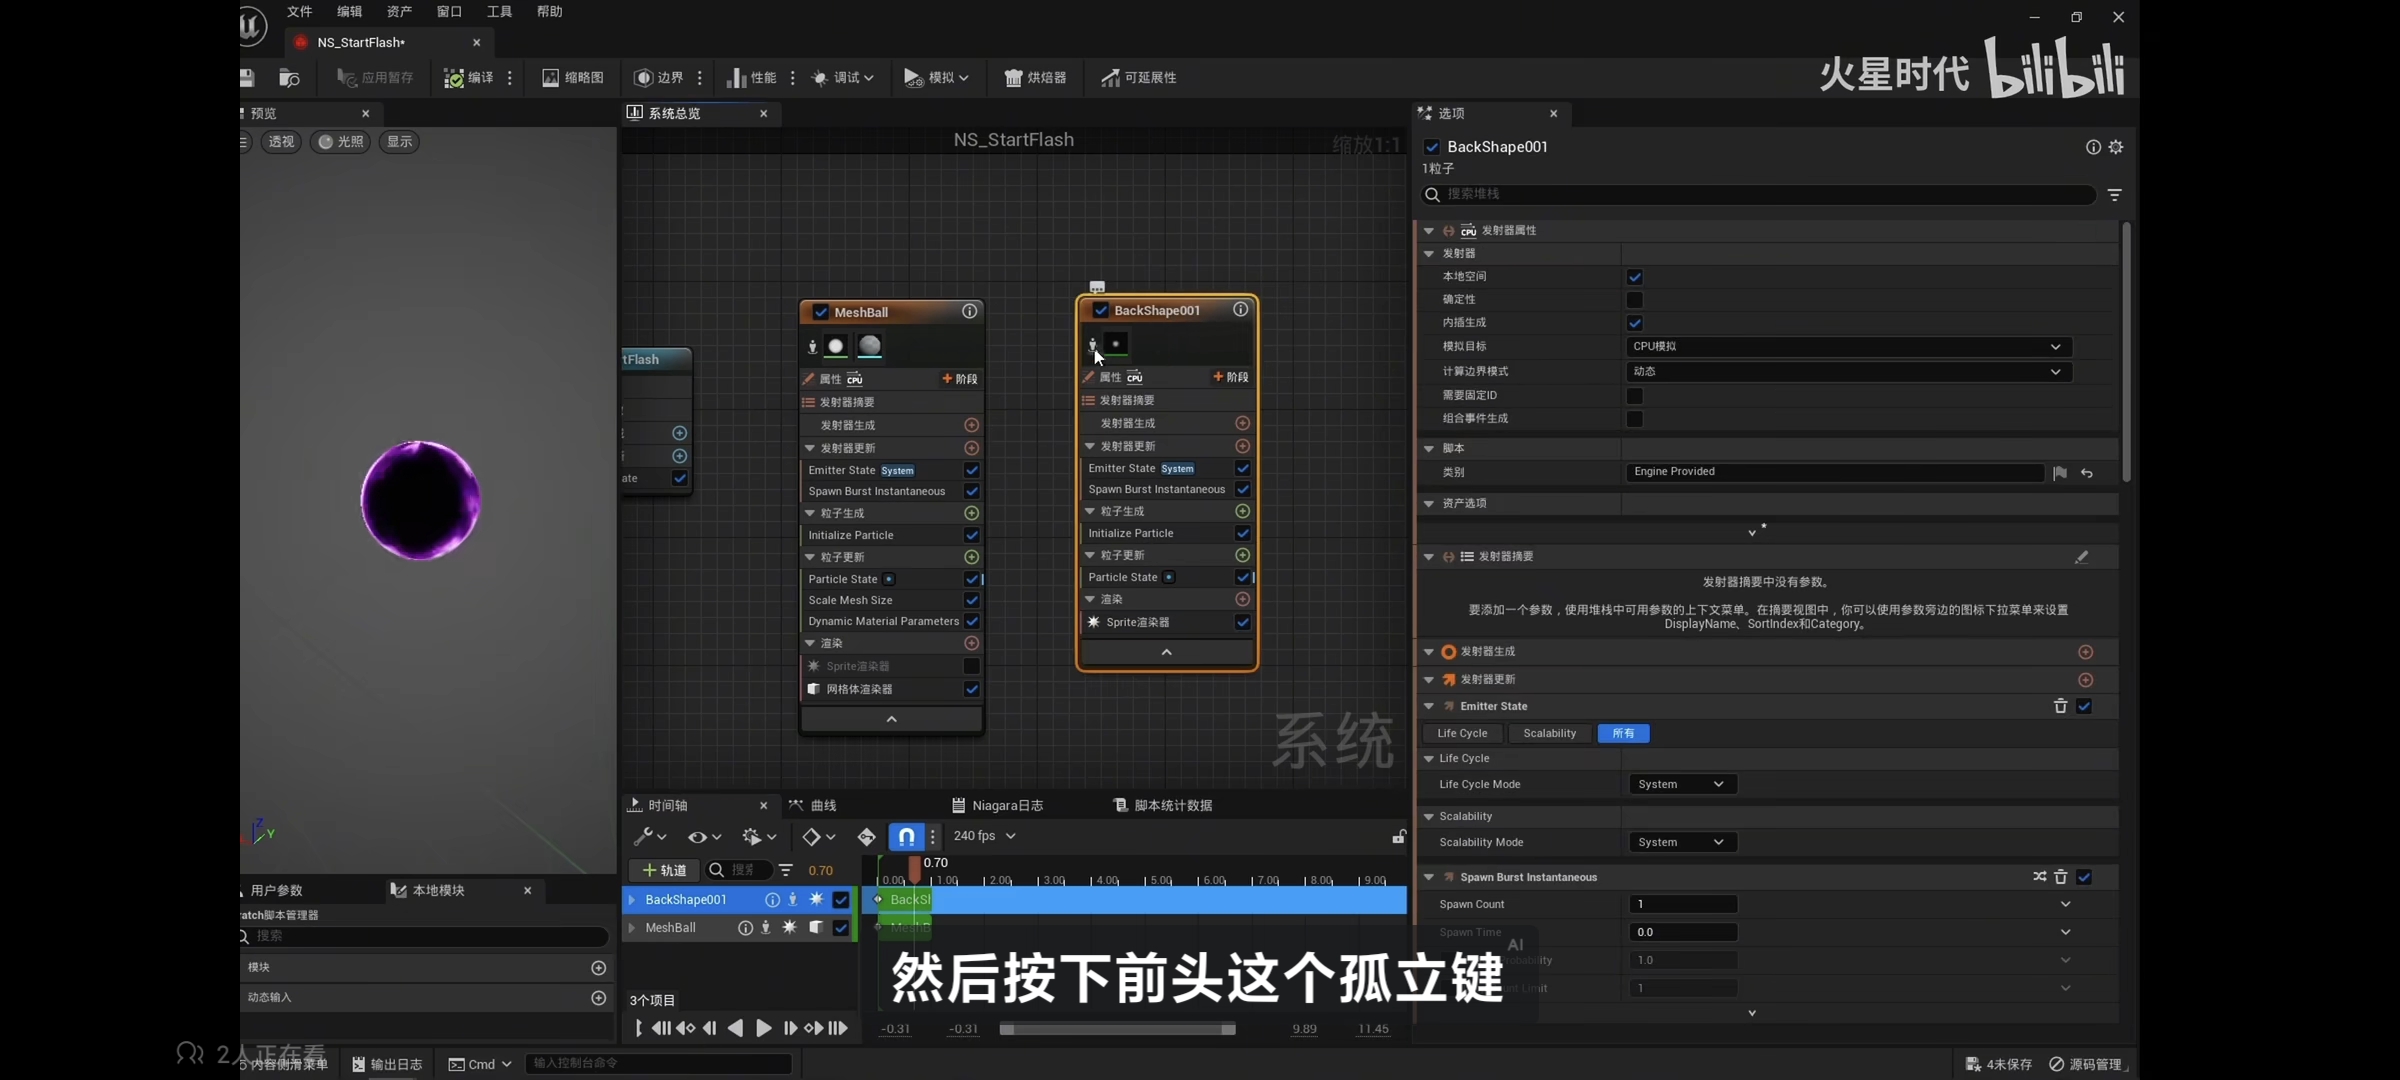Select the Scalability filter button
Viewport: 2400px width, 1080px height.
click(x=1549, y=733)
